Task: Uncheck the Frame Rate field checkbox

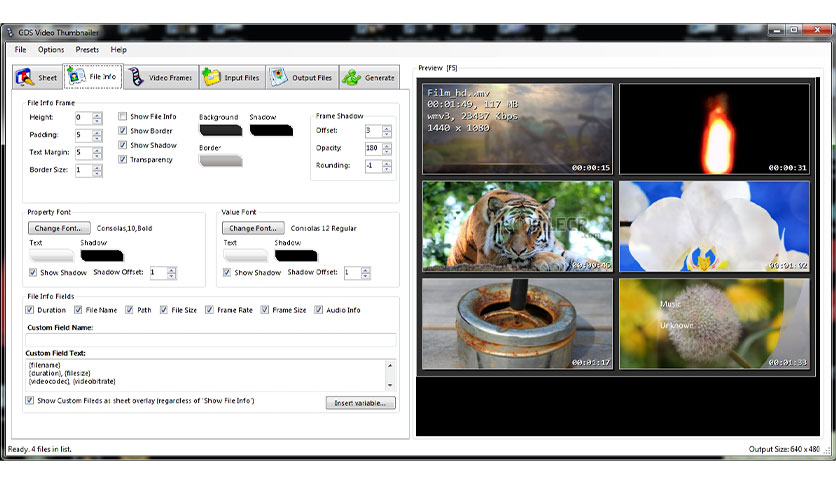Action: point(210,310)
